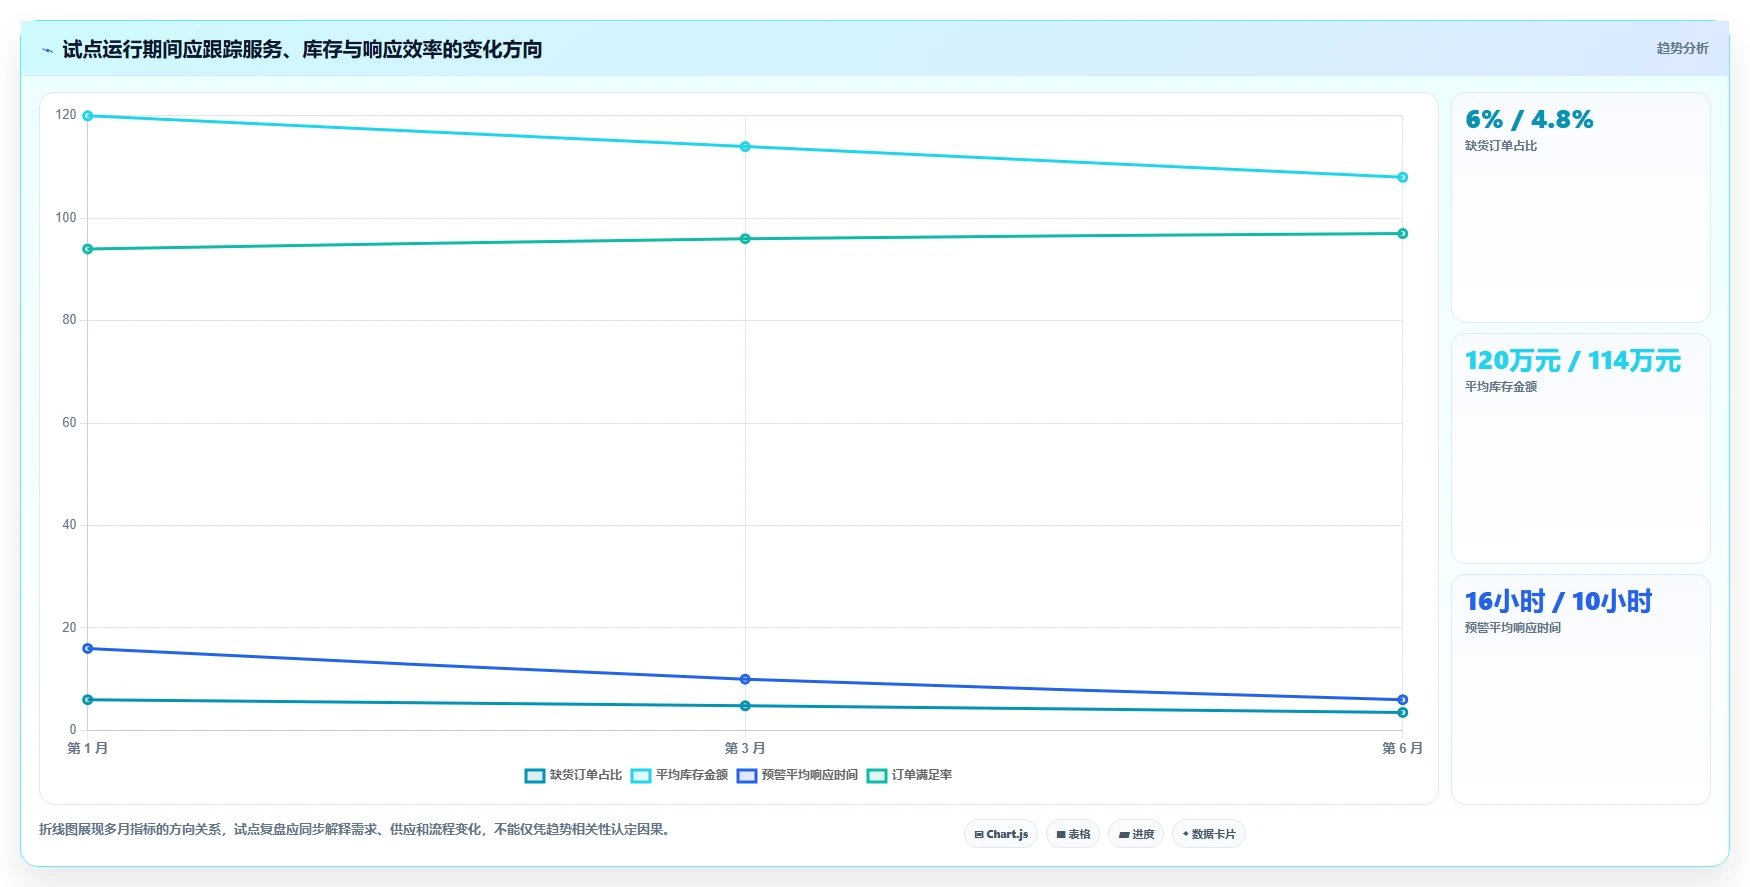Click the 订单满足率 data point at 第 6 月
The height and width of the screenshot is (887, 1750).
(x=1402, y=234)
